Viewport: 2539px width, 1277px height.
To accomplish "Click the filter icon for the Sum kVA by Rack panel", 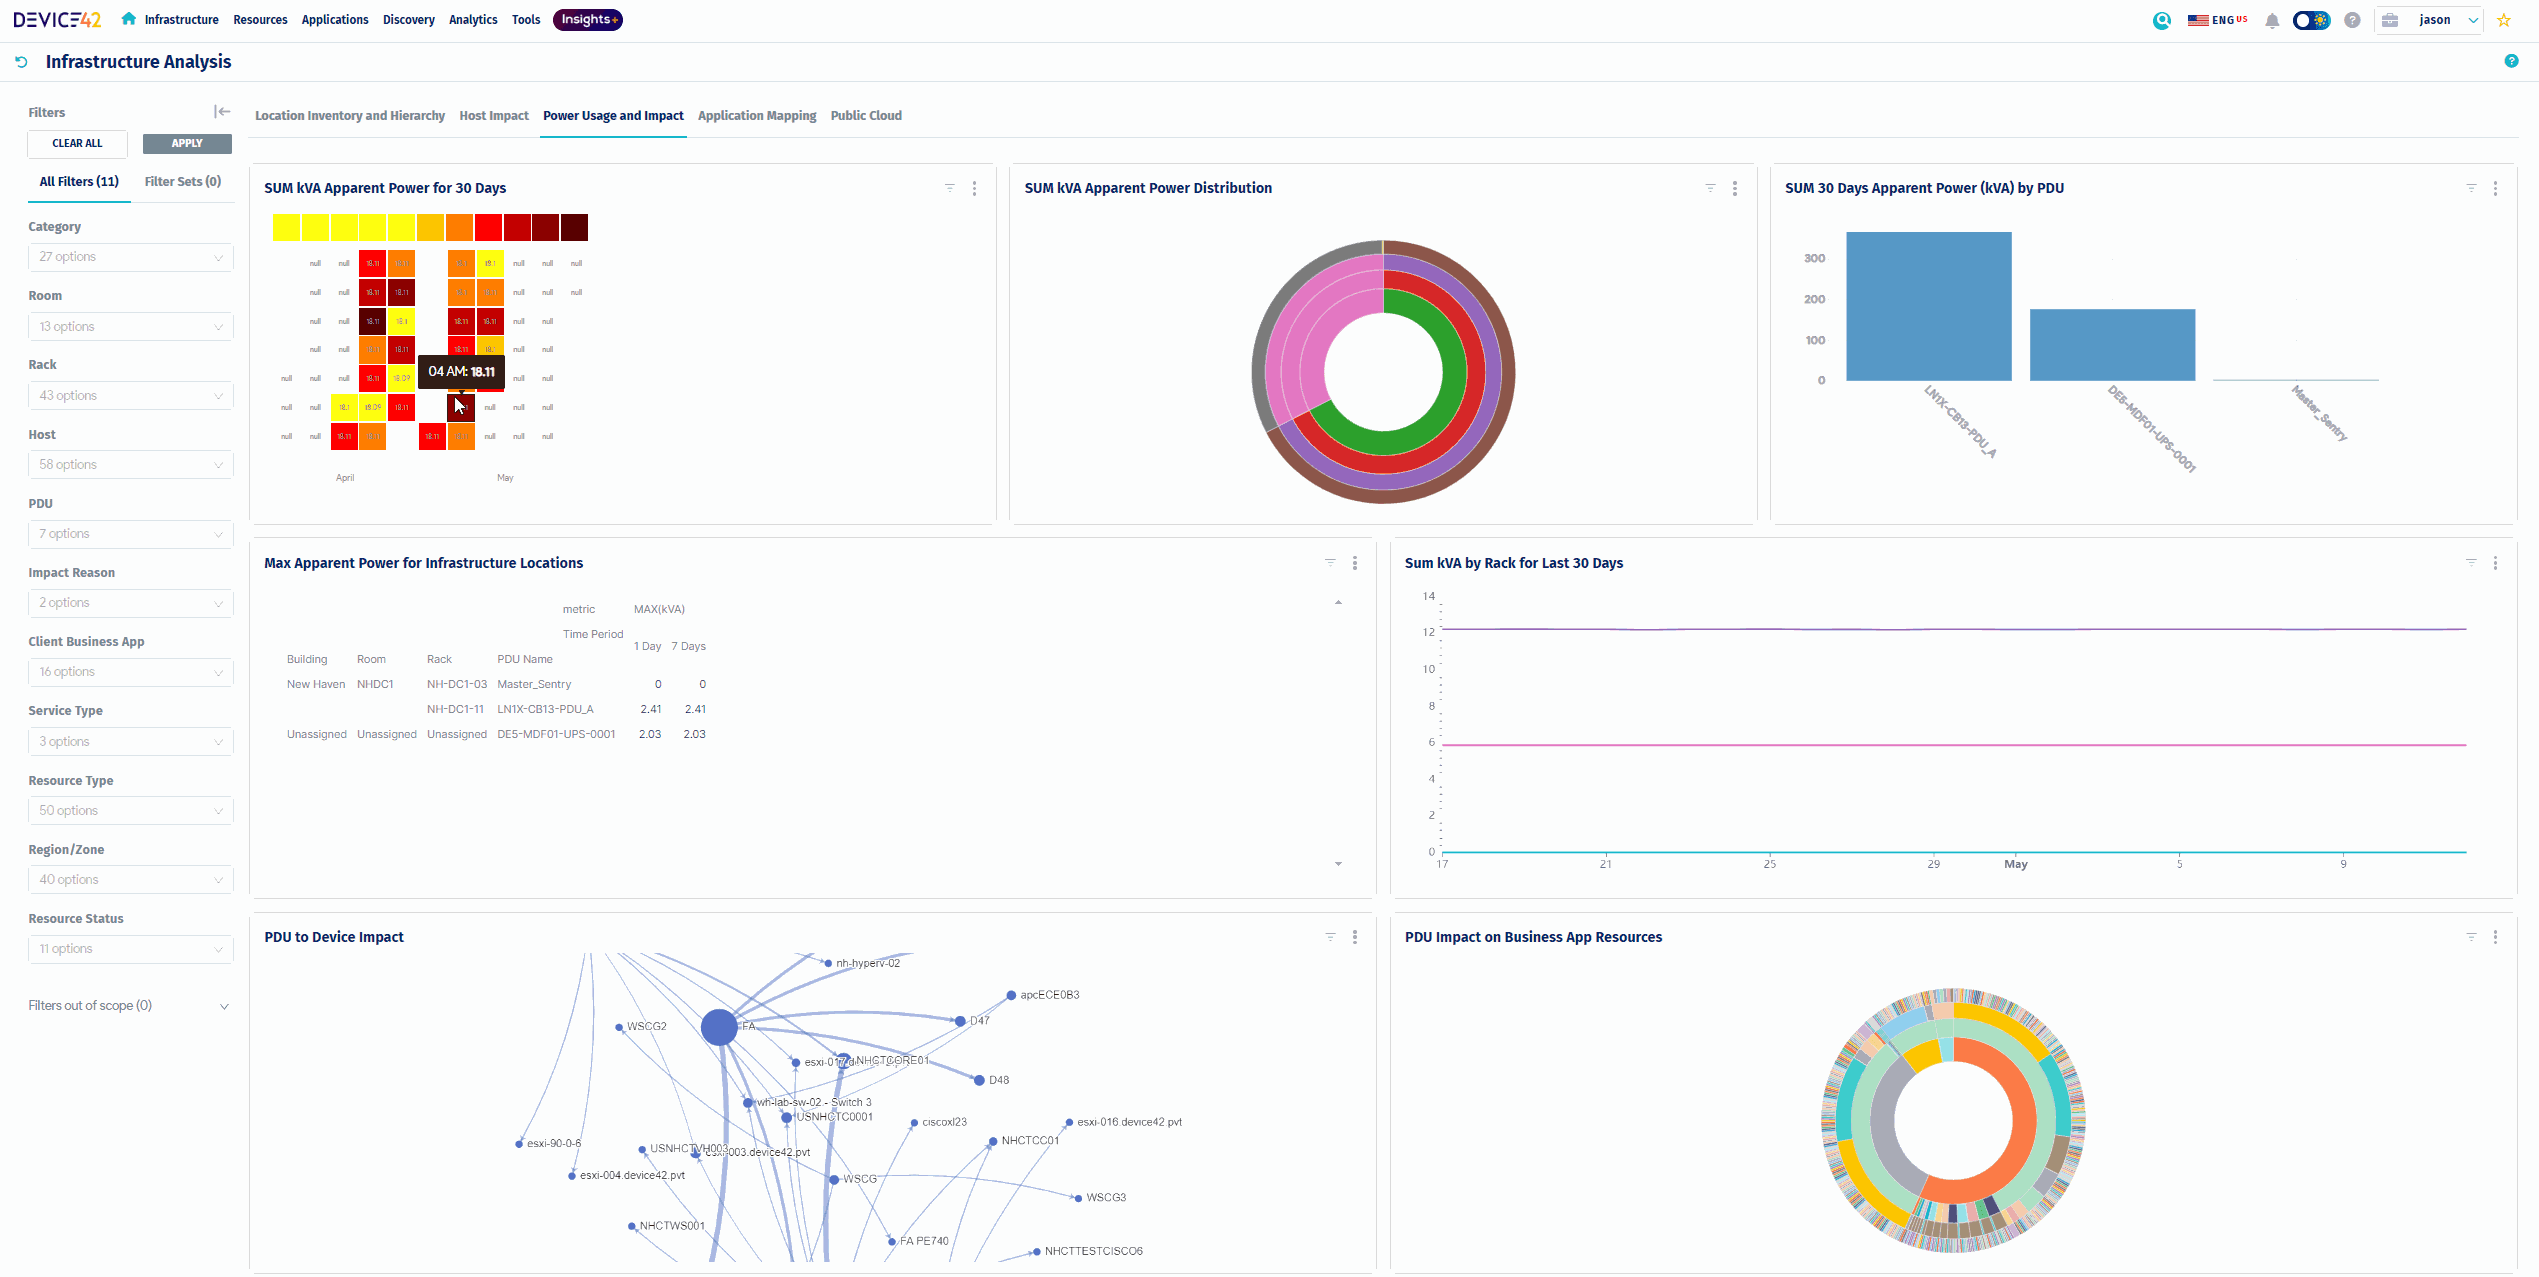I will click(2471, 563).
